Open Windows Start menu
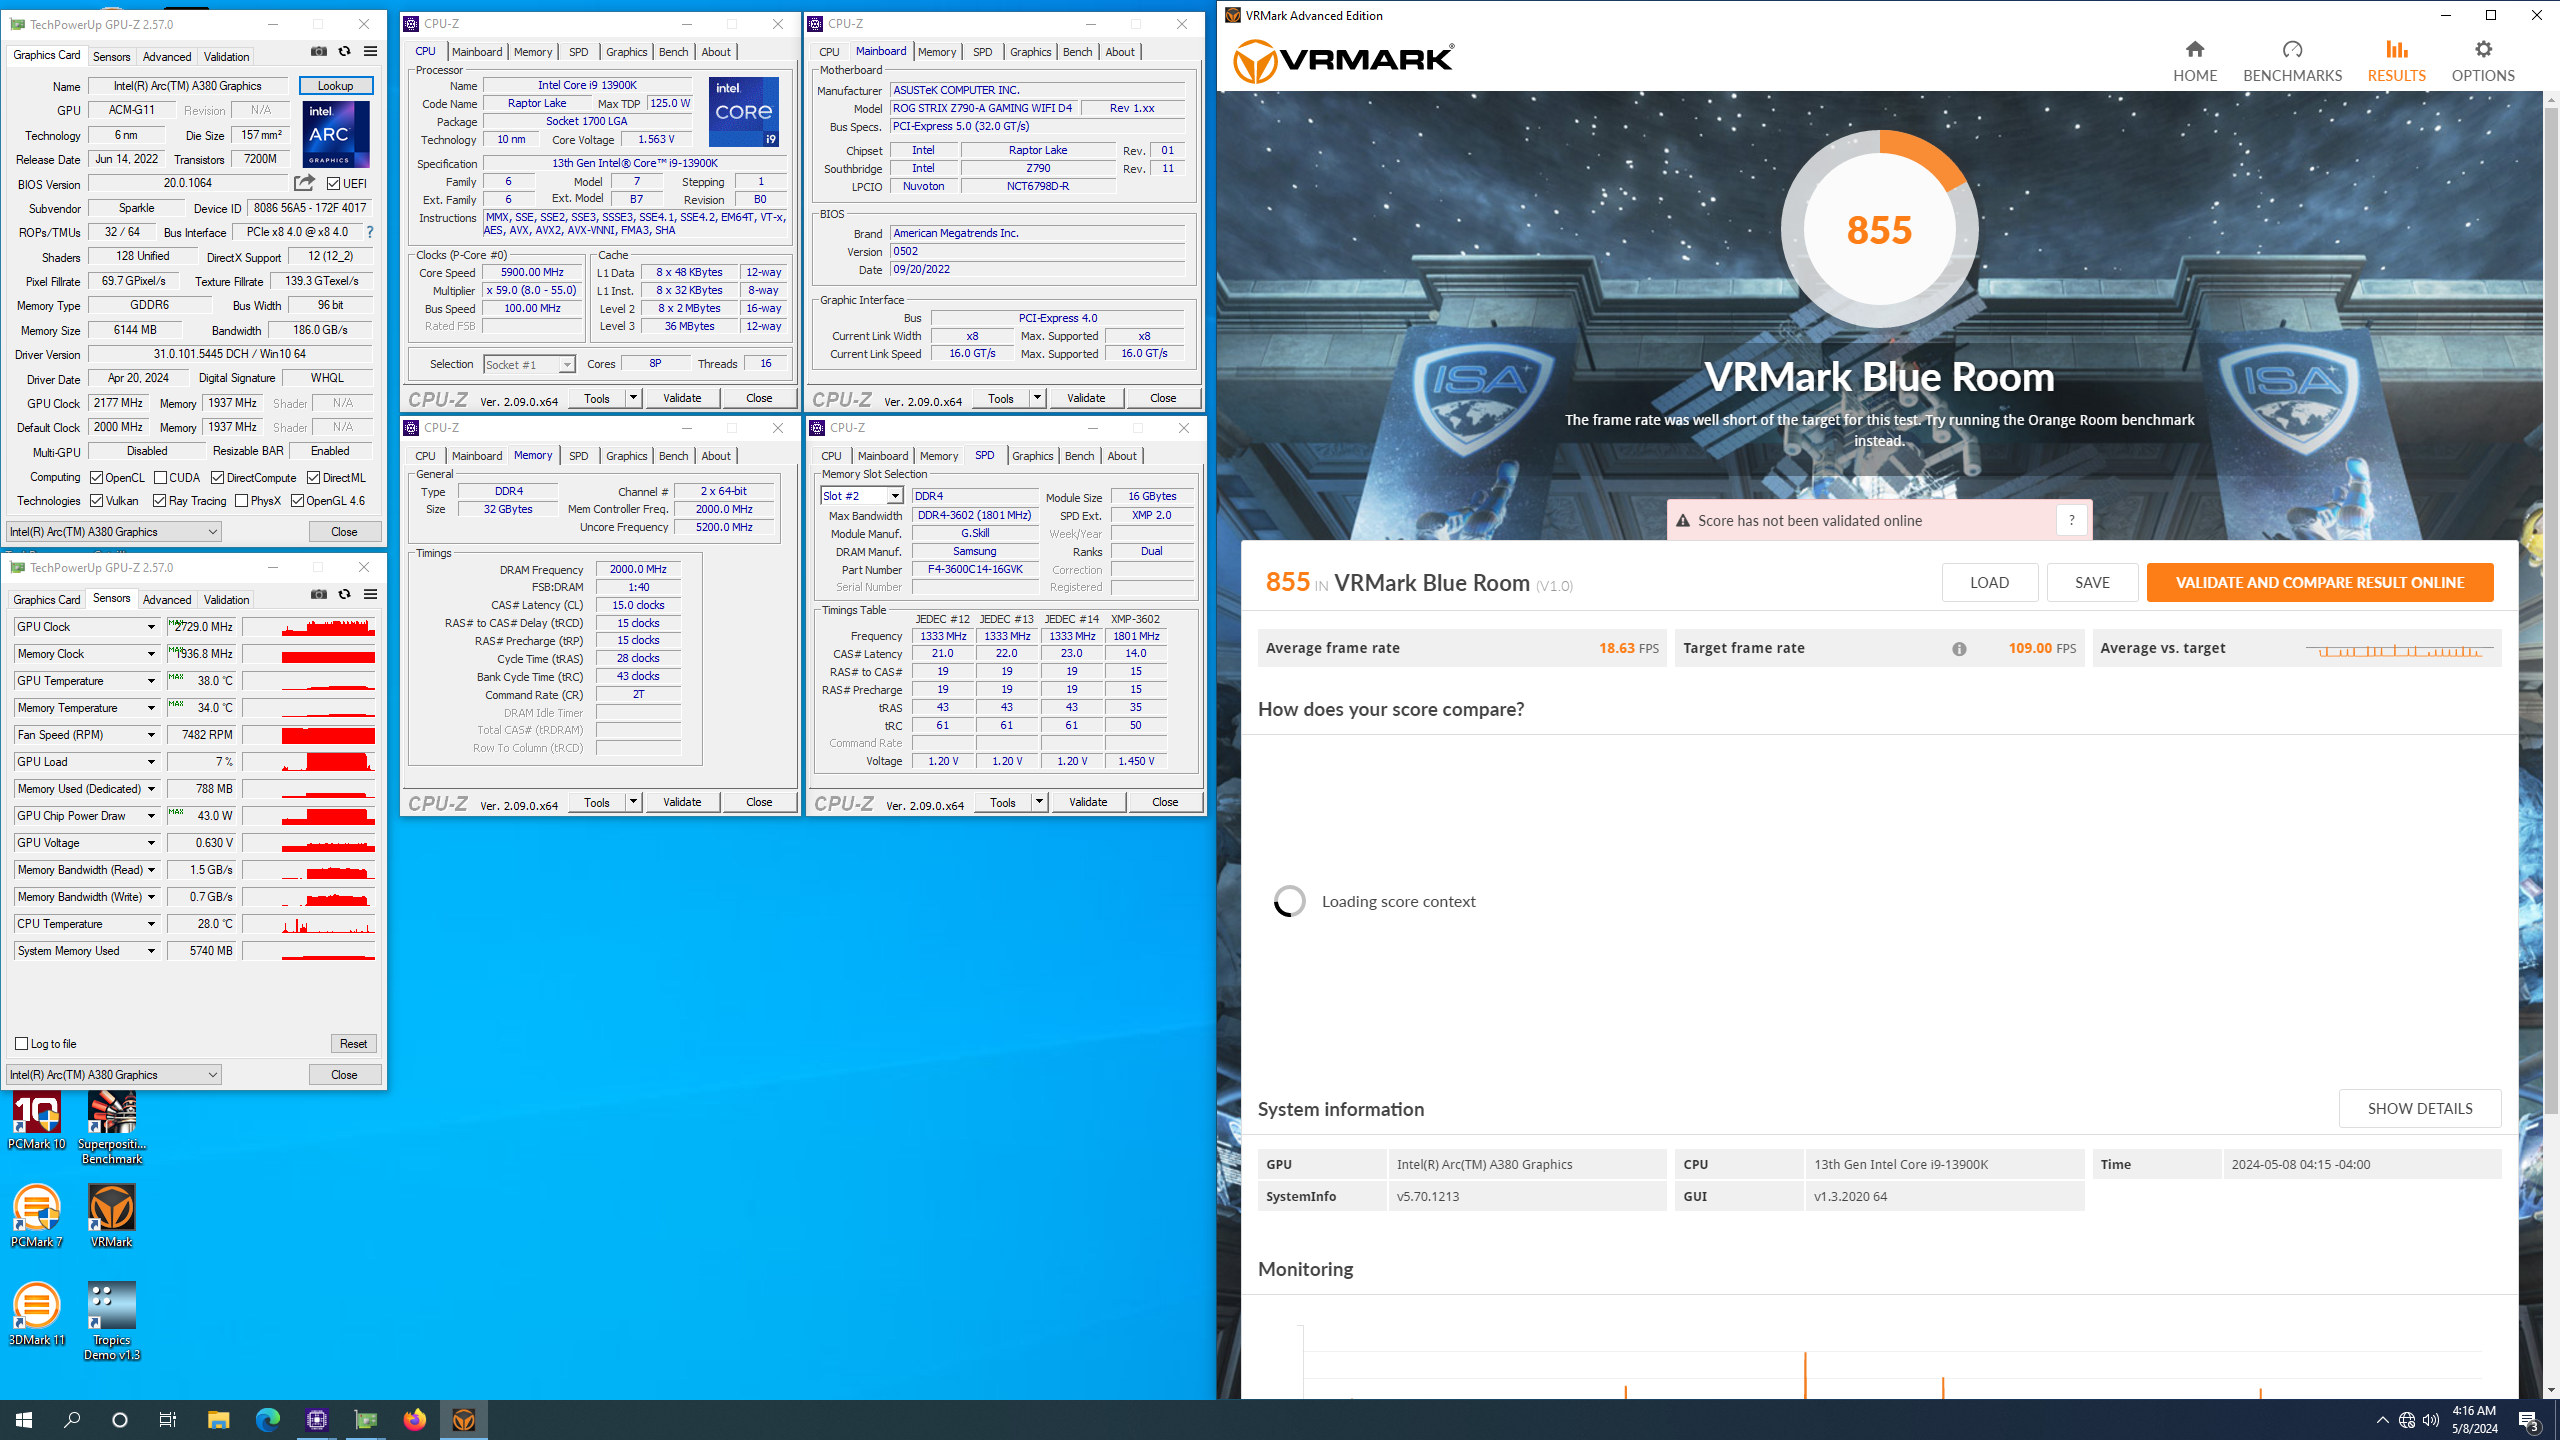 tap(24, 1419)
